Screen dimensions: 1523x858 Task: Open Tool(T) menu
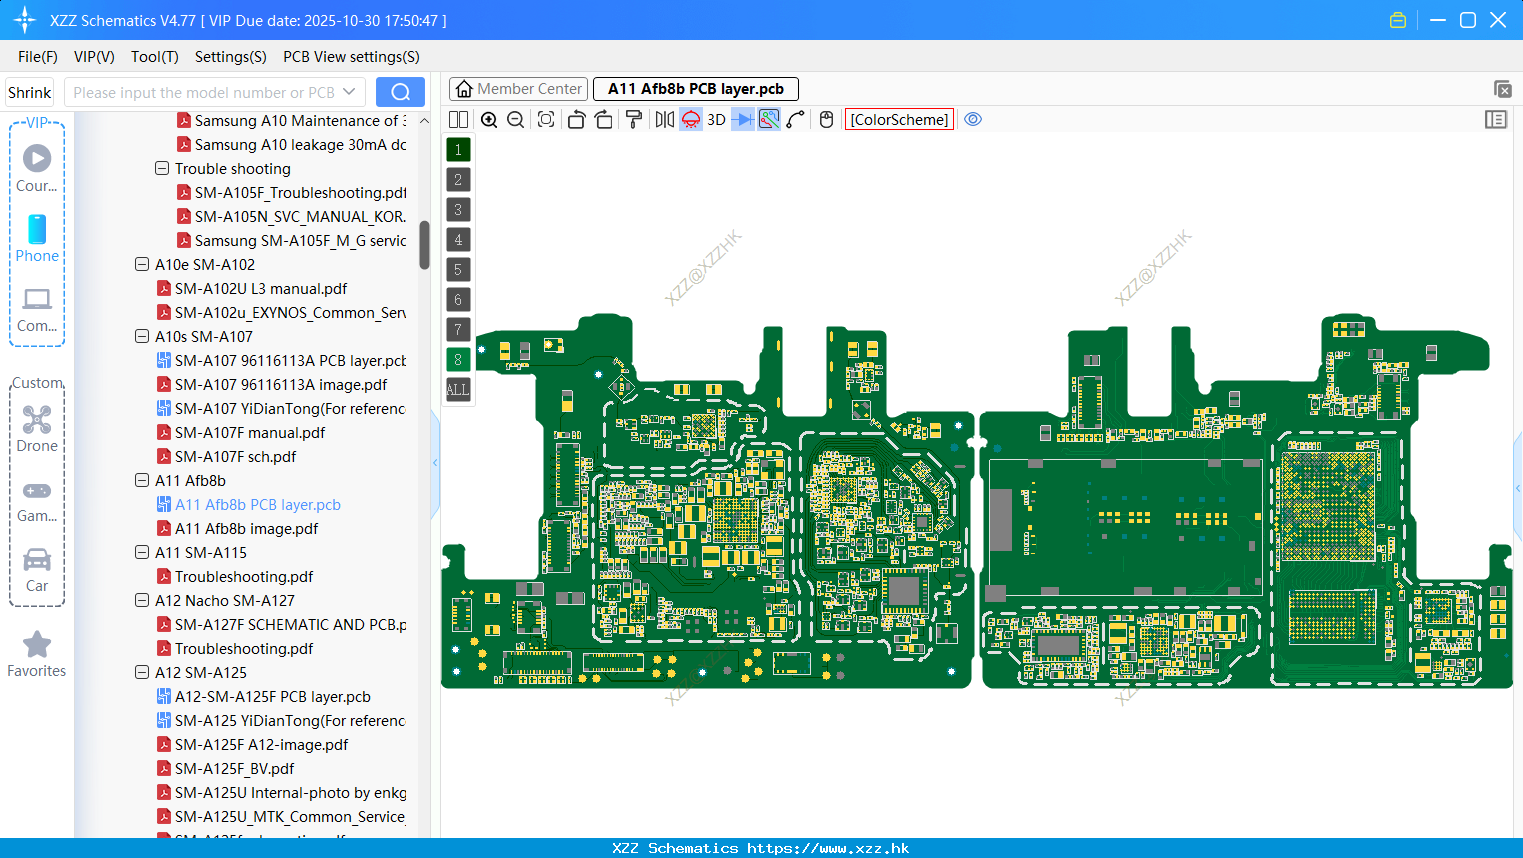155,57
